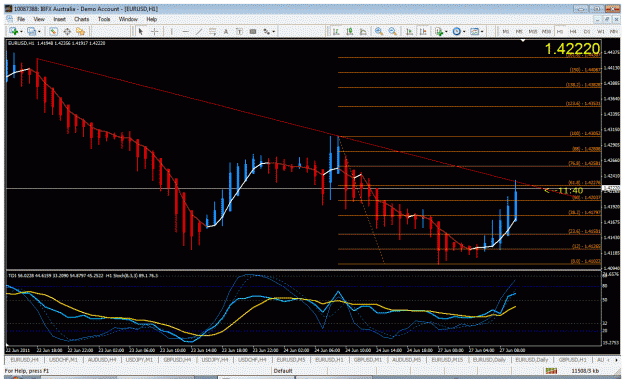Toggle the active H1 timeframe button
Image resolution: width=625 pixels, height=379 pixels.
560,31
